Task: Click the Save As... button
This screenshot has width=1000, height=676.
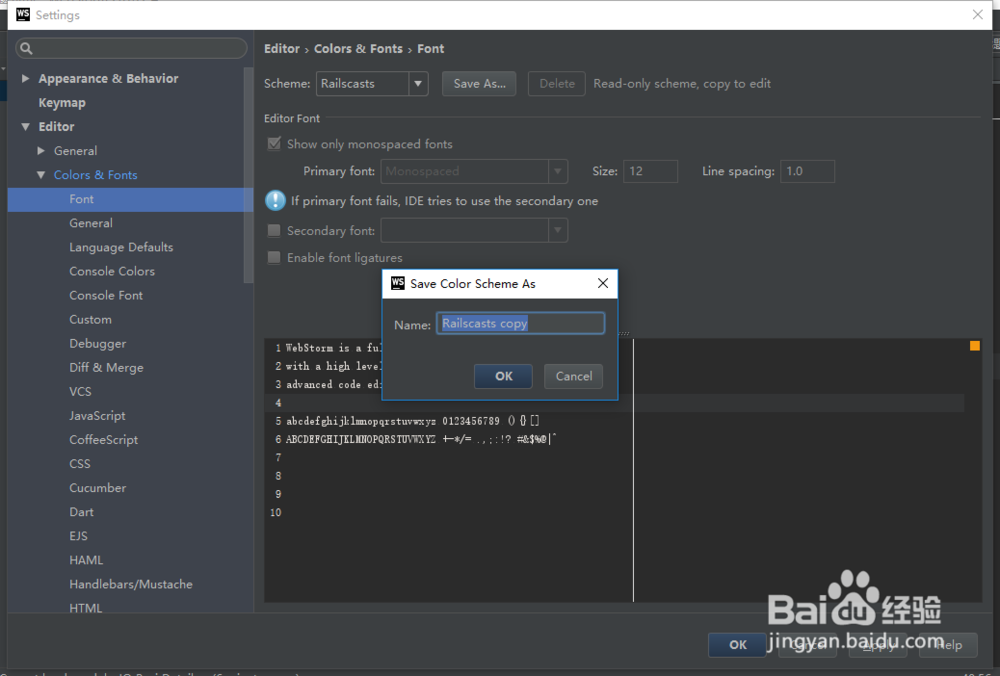Action: (480, 84)
